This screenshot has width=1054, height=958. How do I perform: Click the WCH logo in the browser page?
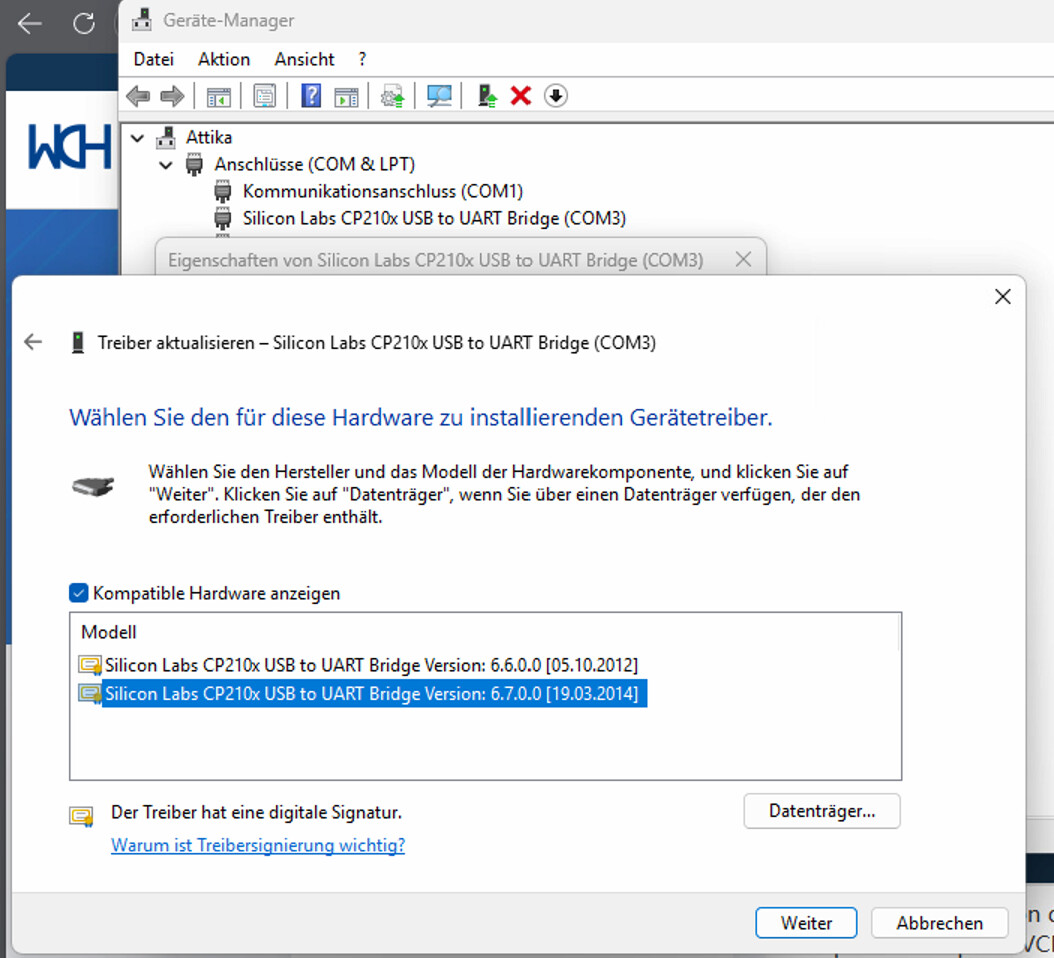tap(69, 147)
